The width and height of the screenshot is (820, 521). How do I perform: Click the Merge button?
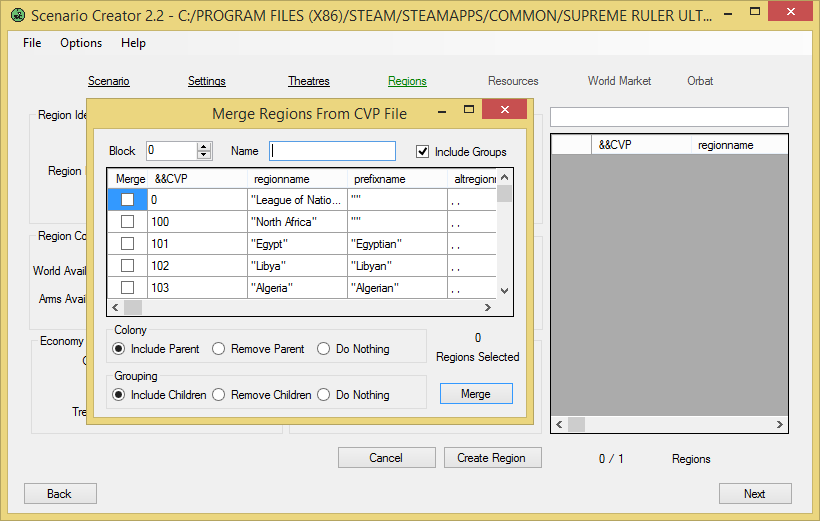[476, 394]
